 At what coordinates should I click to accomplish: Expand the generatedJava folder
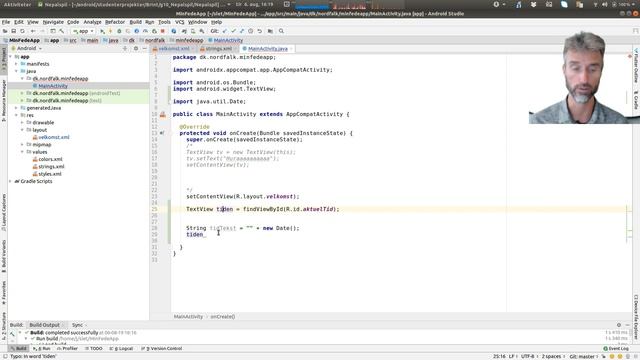click(16, 108)
